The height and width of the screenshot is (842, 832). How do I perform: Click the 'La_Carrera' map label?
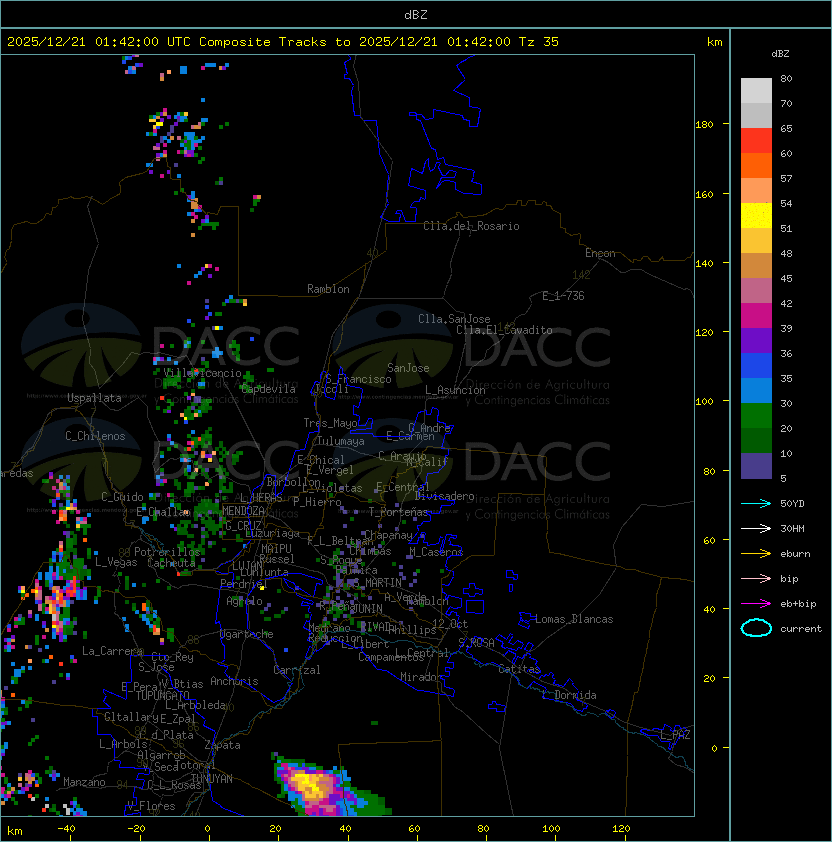[x=112, y=651]
